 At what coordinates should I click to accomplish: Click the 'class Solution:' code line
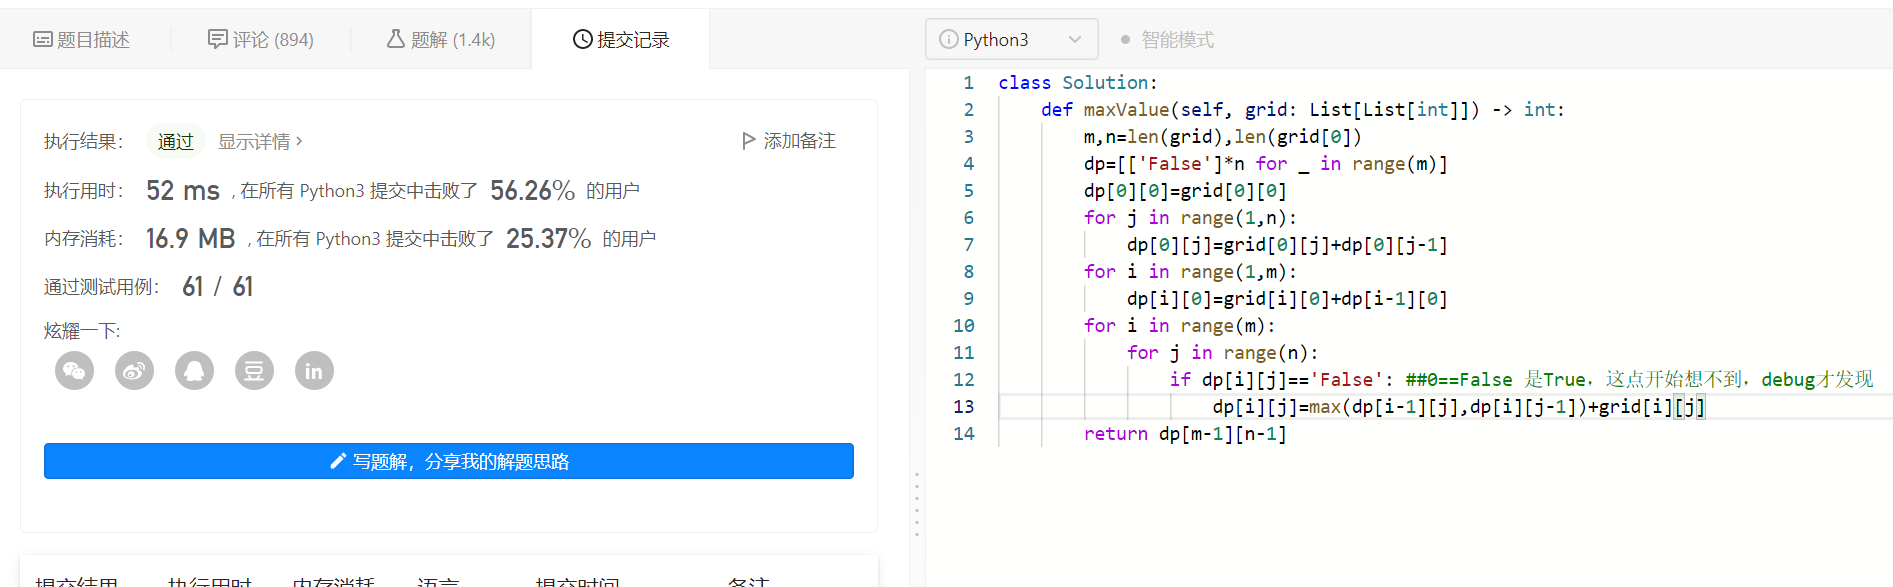(1077, 83)
